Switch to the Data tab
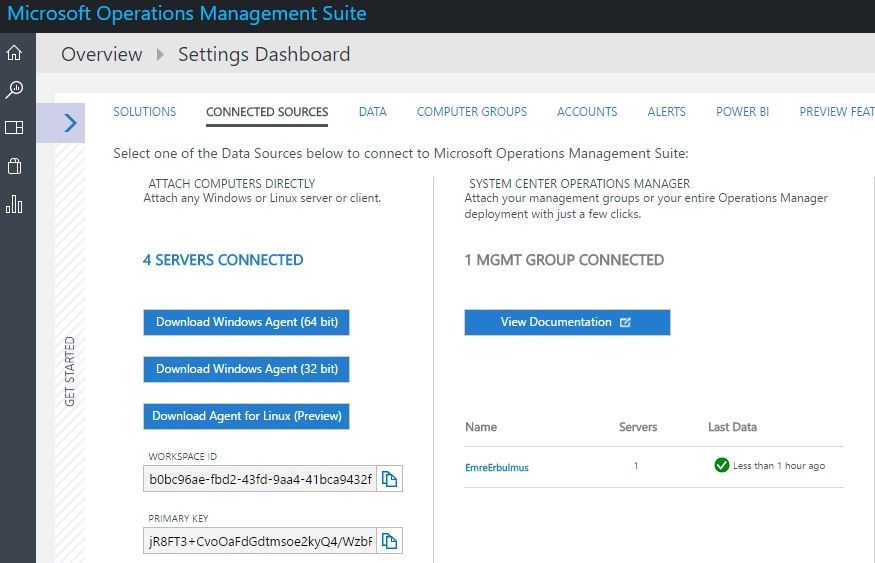Screen dimensions: 875x563 (x=372, y=112)
